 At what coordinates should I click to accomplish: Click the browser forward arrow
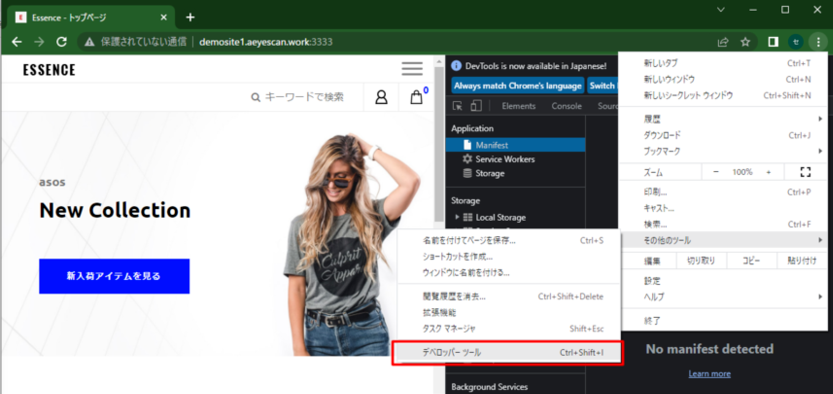pos(39,42)
